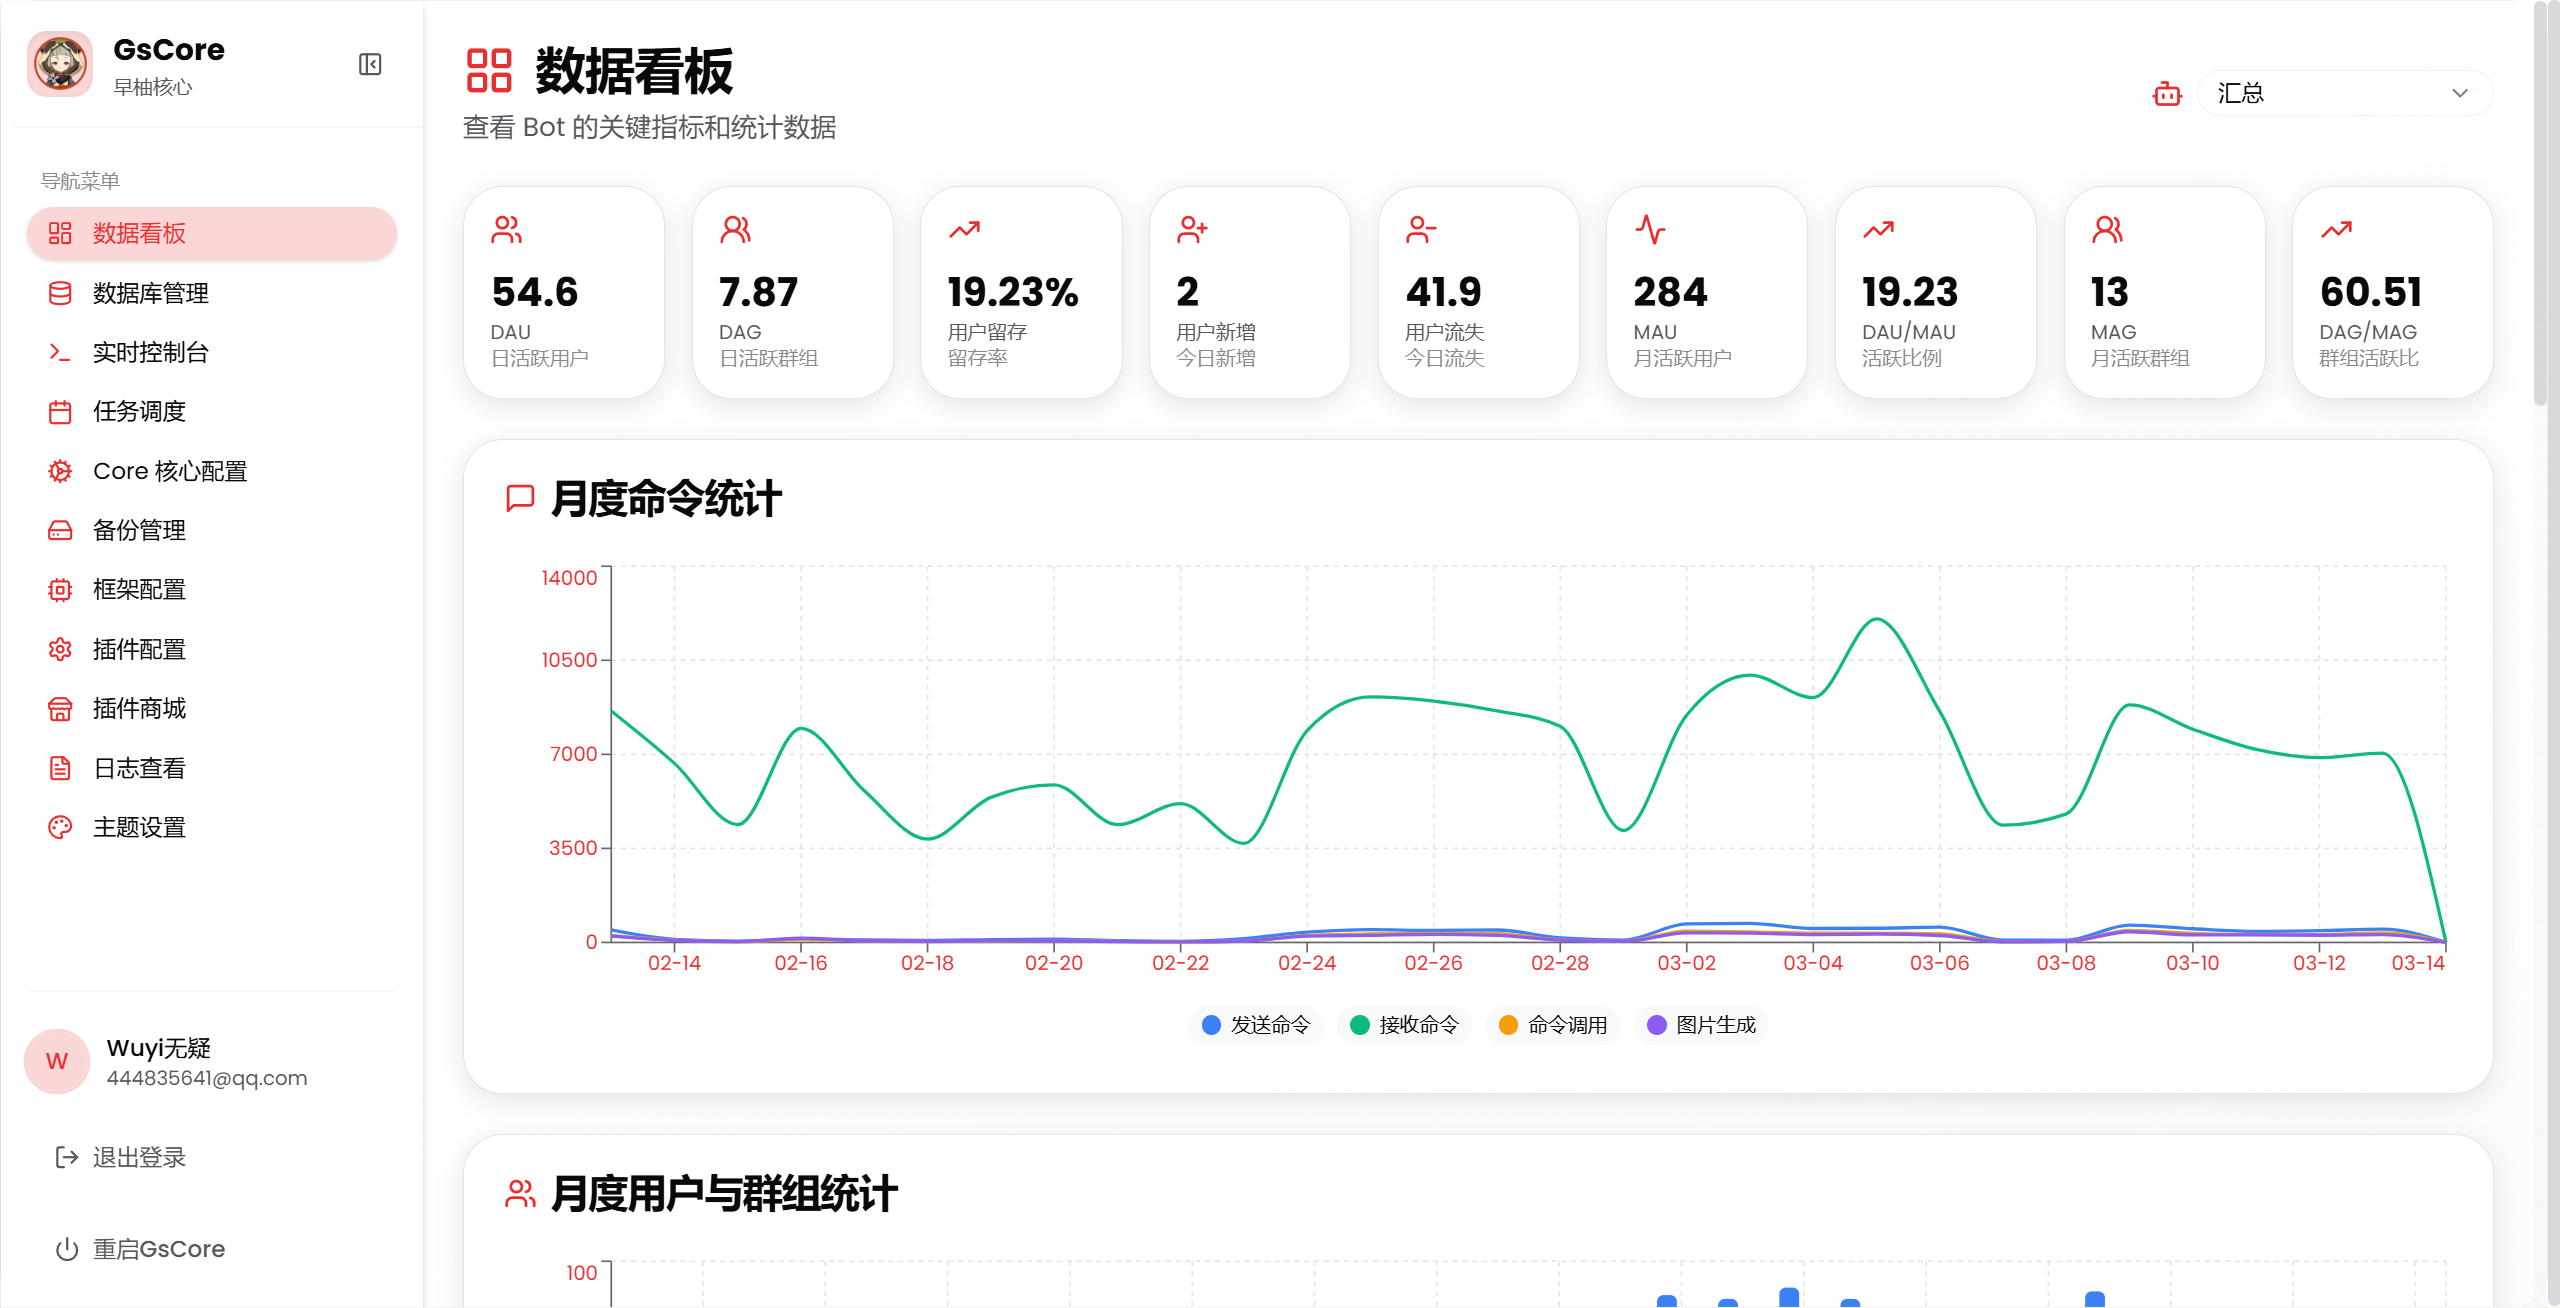Toggle 发送命令 series in chart legend
Viewport: 2560px width, 1308px height.
[x=1256, y=1025]
